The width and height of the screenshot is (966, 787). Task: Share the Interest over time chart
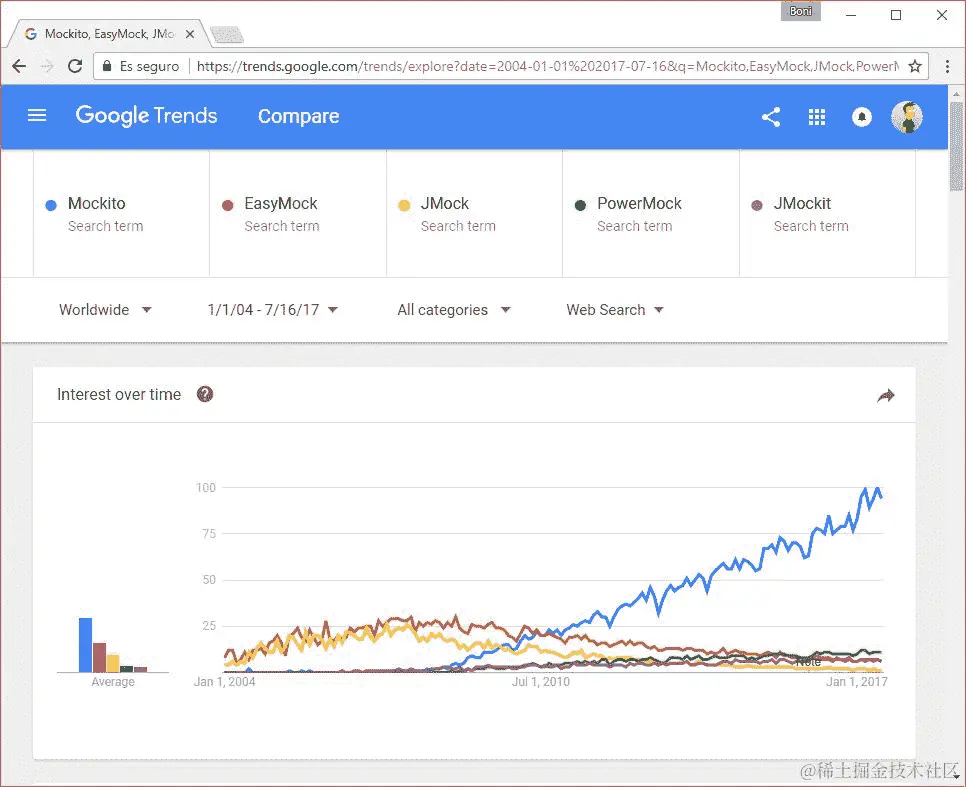pos(885,396)
